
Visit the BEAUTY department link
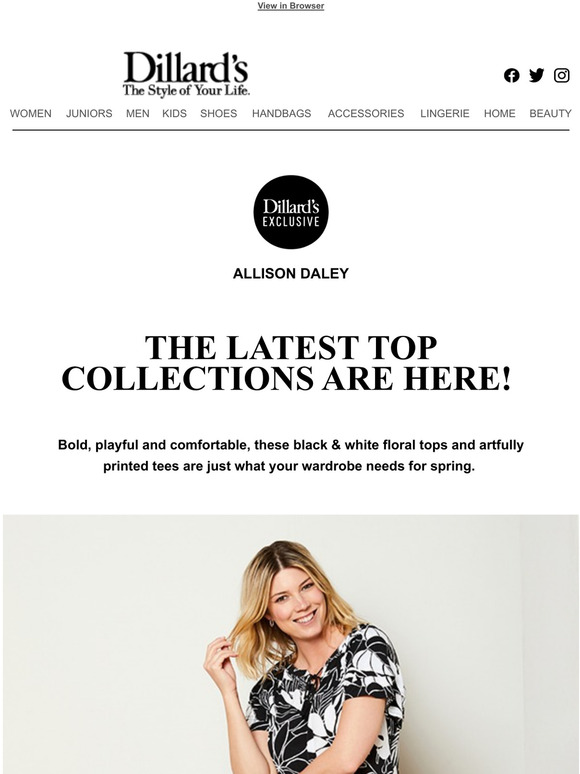click(x=550, y=114)
